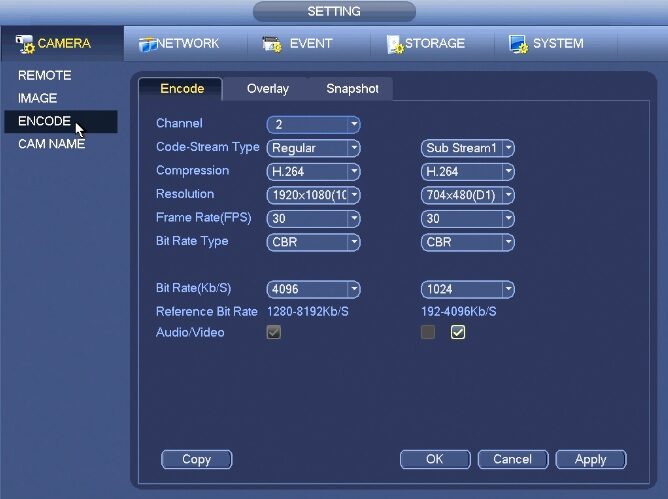The image size is (668, 499).
Task: Expand main stream Bit Rate 4096 dropdown
Action: click(313, 290)
